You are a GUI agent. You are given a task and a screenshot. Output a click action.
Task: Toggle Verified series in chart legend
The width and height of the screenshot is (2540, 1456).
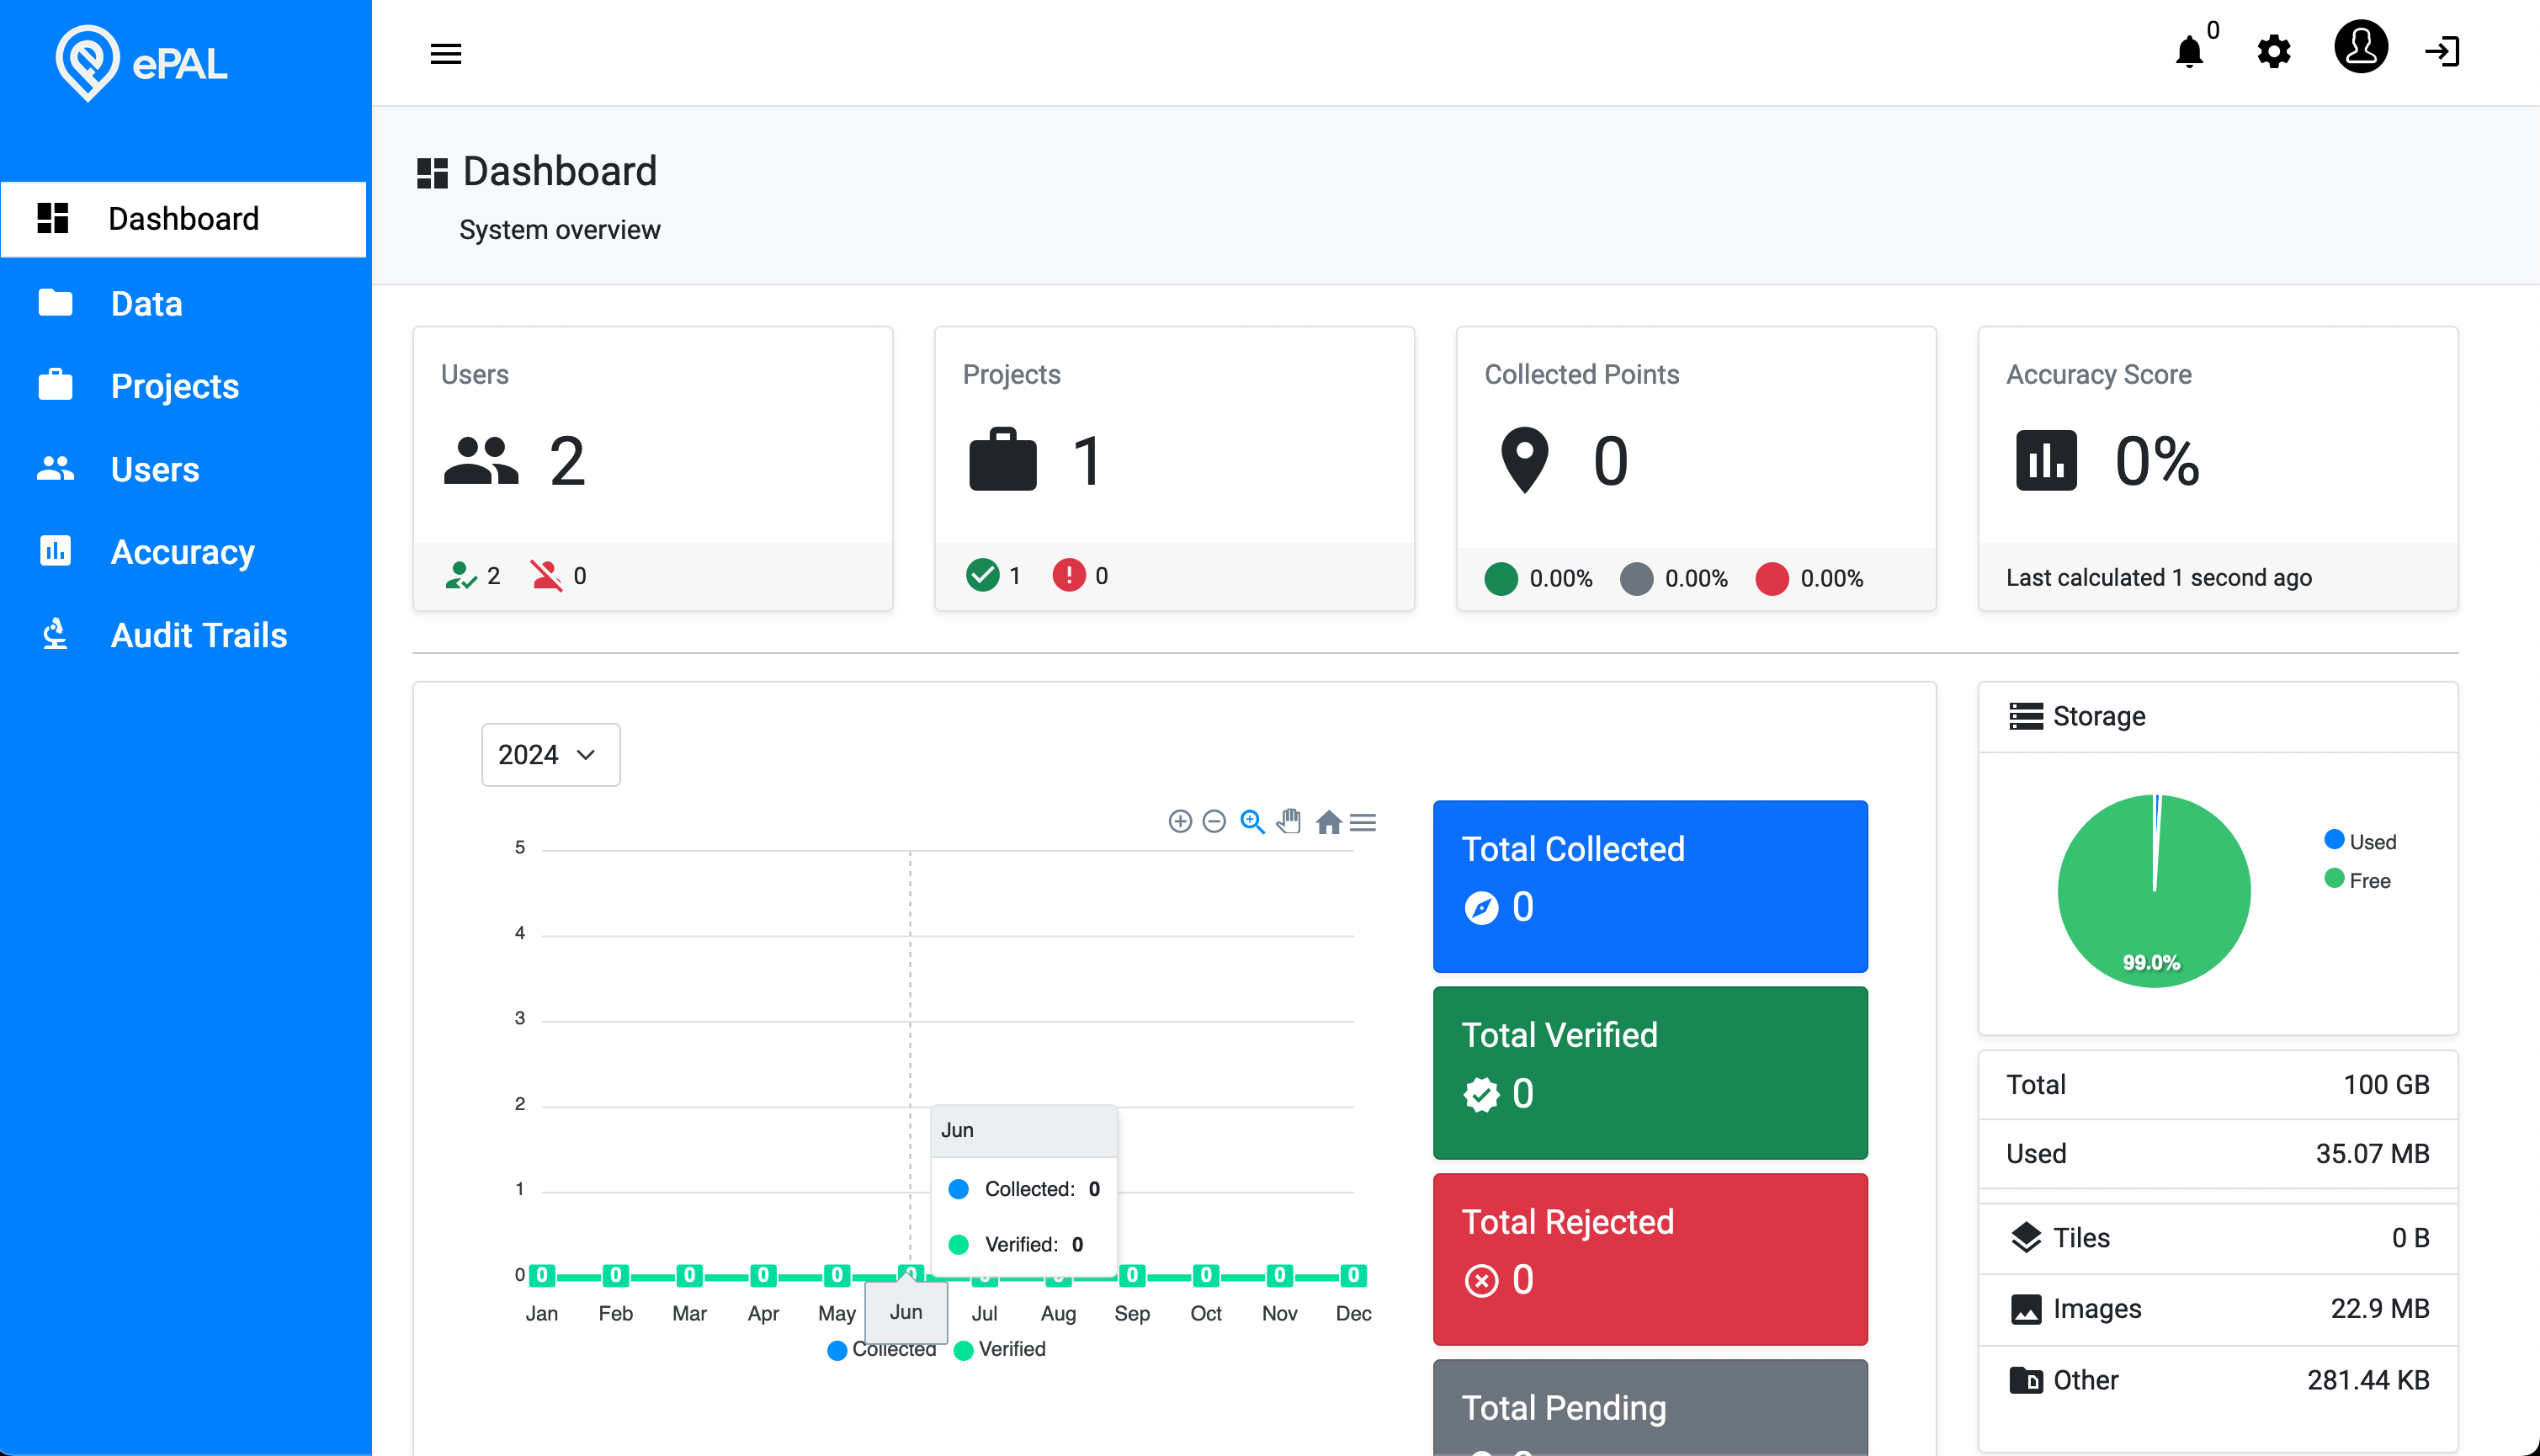1002,1349
